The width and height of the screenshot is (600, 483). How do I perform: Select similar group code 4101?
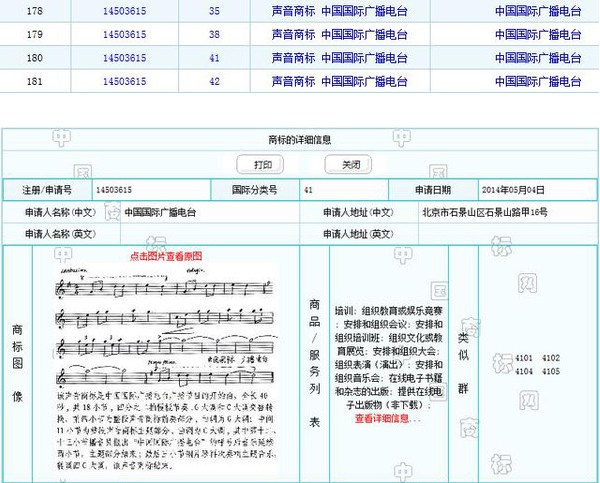[x=523, y=358]
